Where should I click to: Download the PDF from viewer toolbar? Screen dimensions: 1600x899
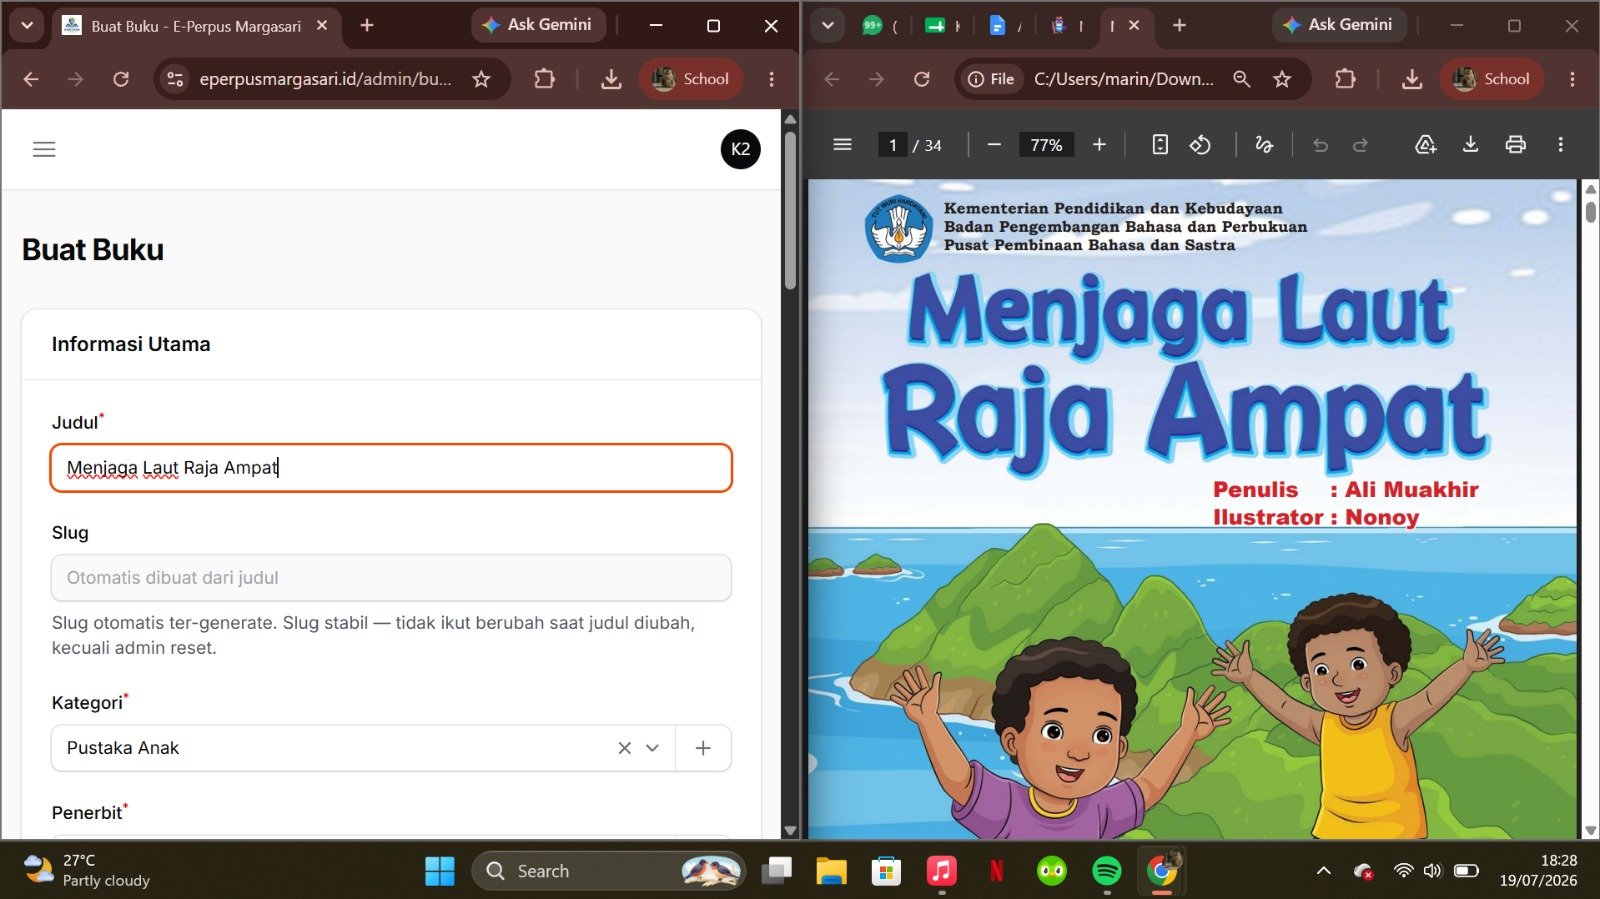1470,145
